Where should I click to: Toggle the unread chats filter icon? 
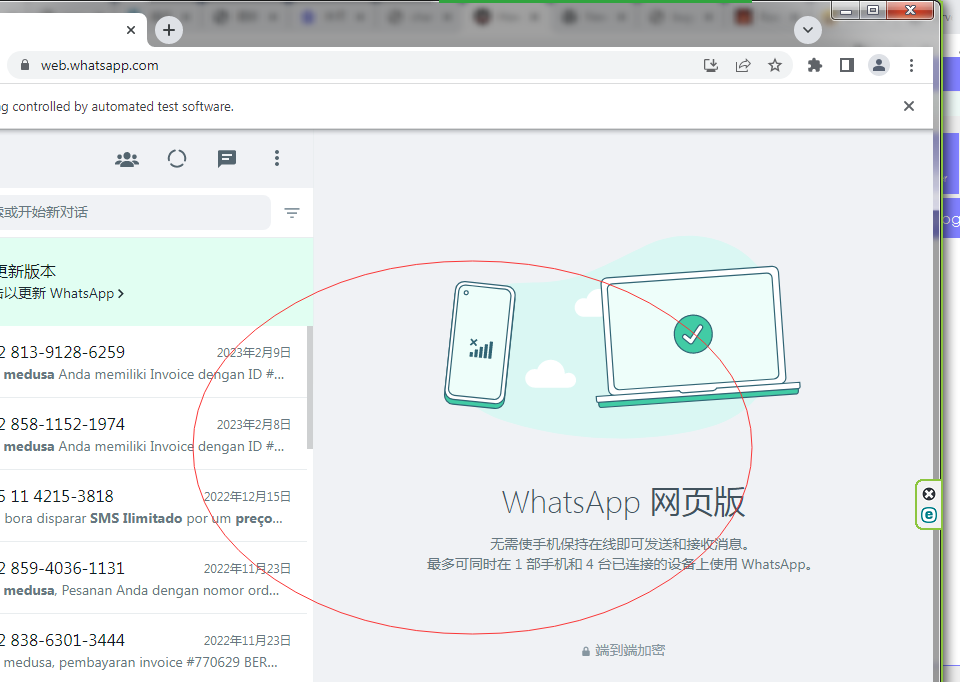pyautogui.click(x=292, y=213)
